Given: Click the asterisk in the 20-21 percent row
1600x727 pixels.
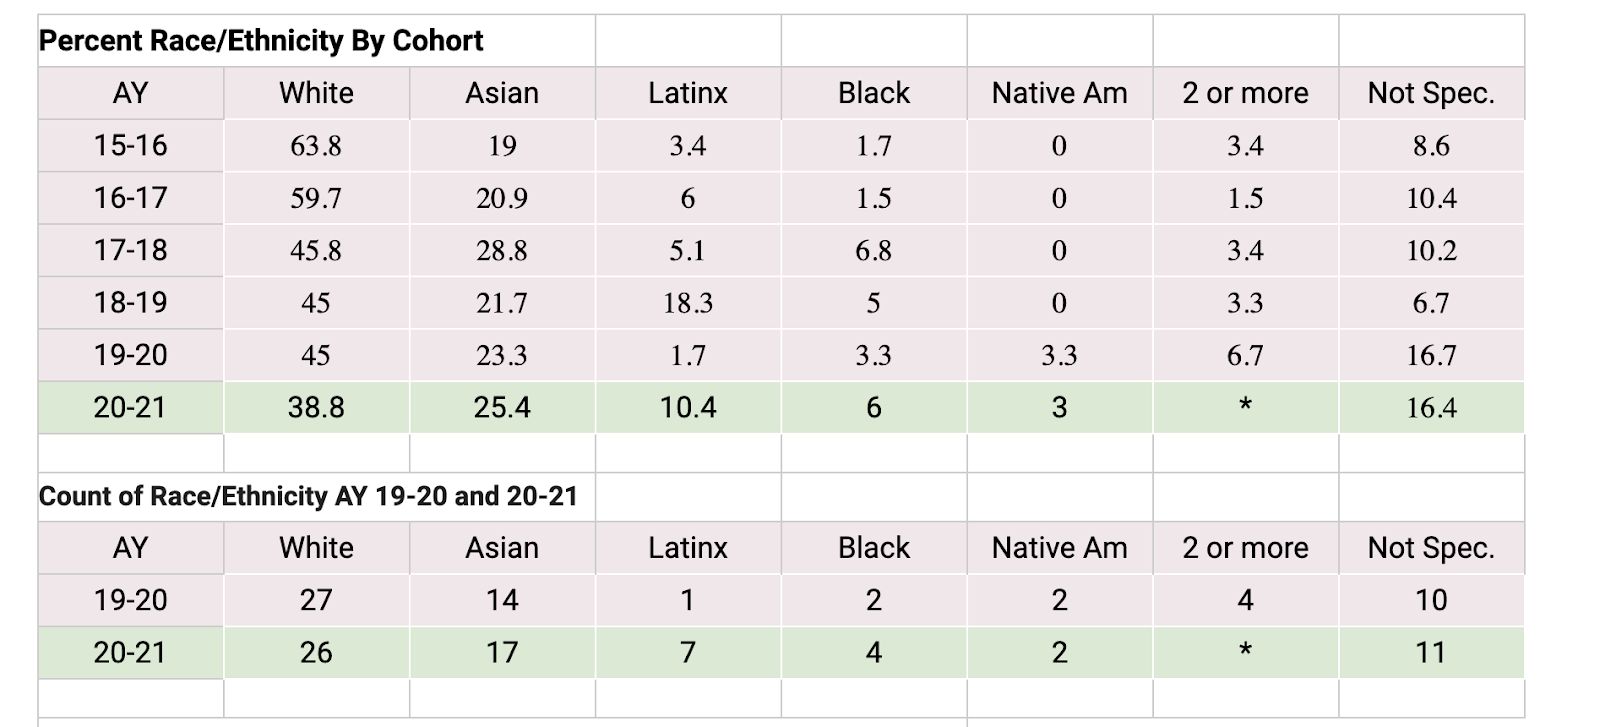Looking at the screenshot, I should pyautogui.click(x=1246, y=407).
